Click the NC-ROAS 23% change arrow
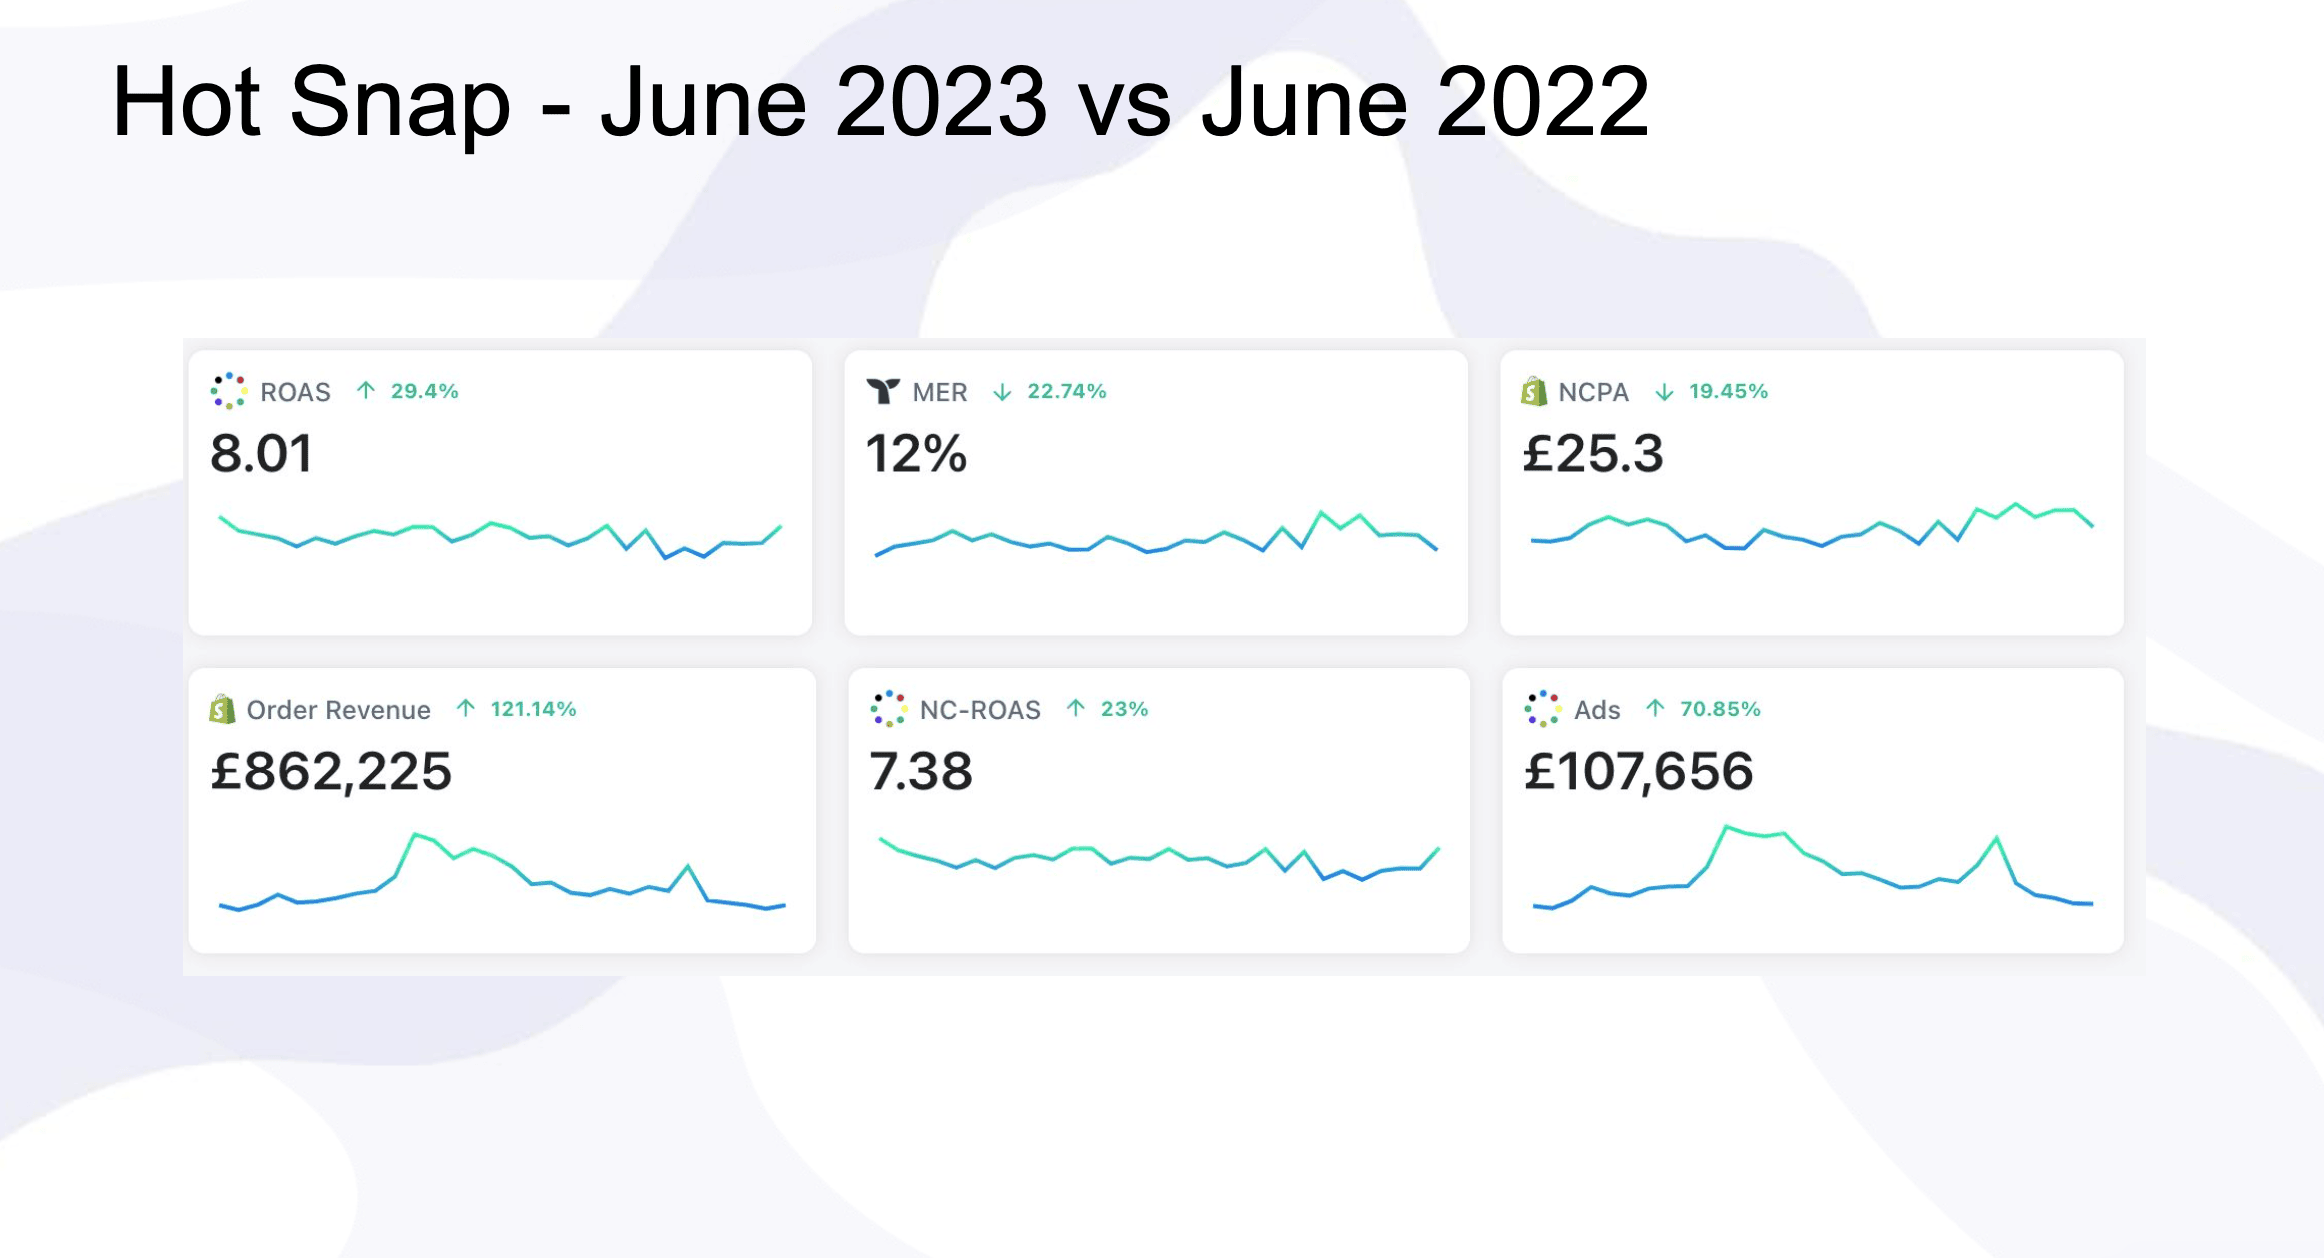The width and height of the screenshot is (2324, 1258). (1076, 709)
